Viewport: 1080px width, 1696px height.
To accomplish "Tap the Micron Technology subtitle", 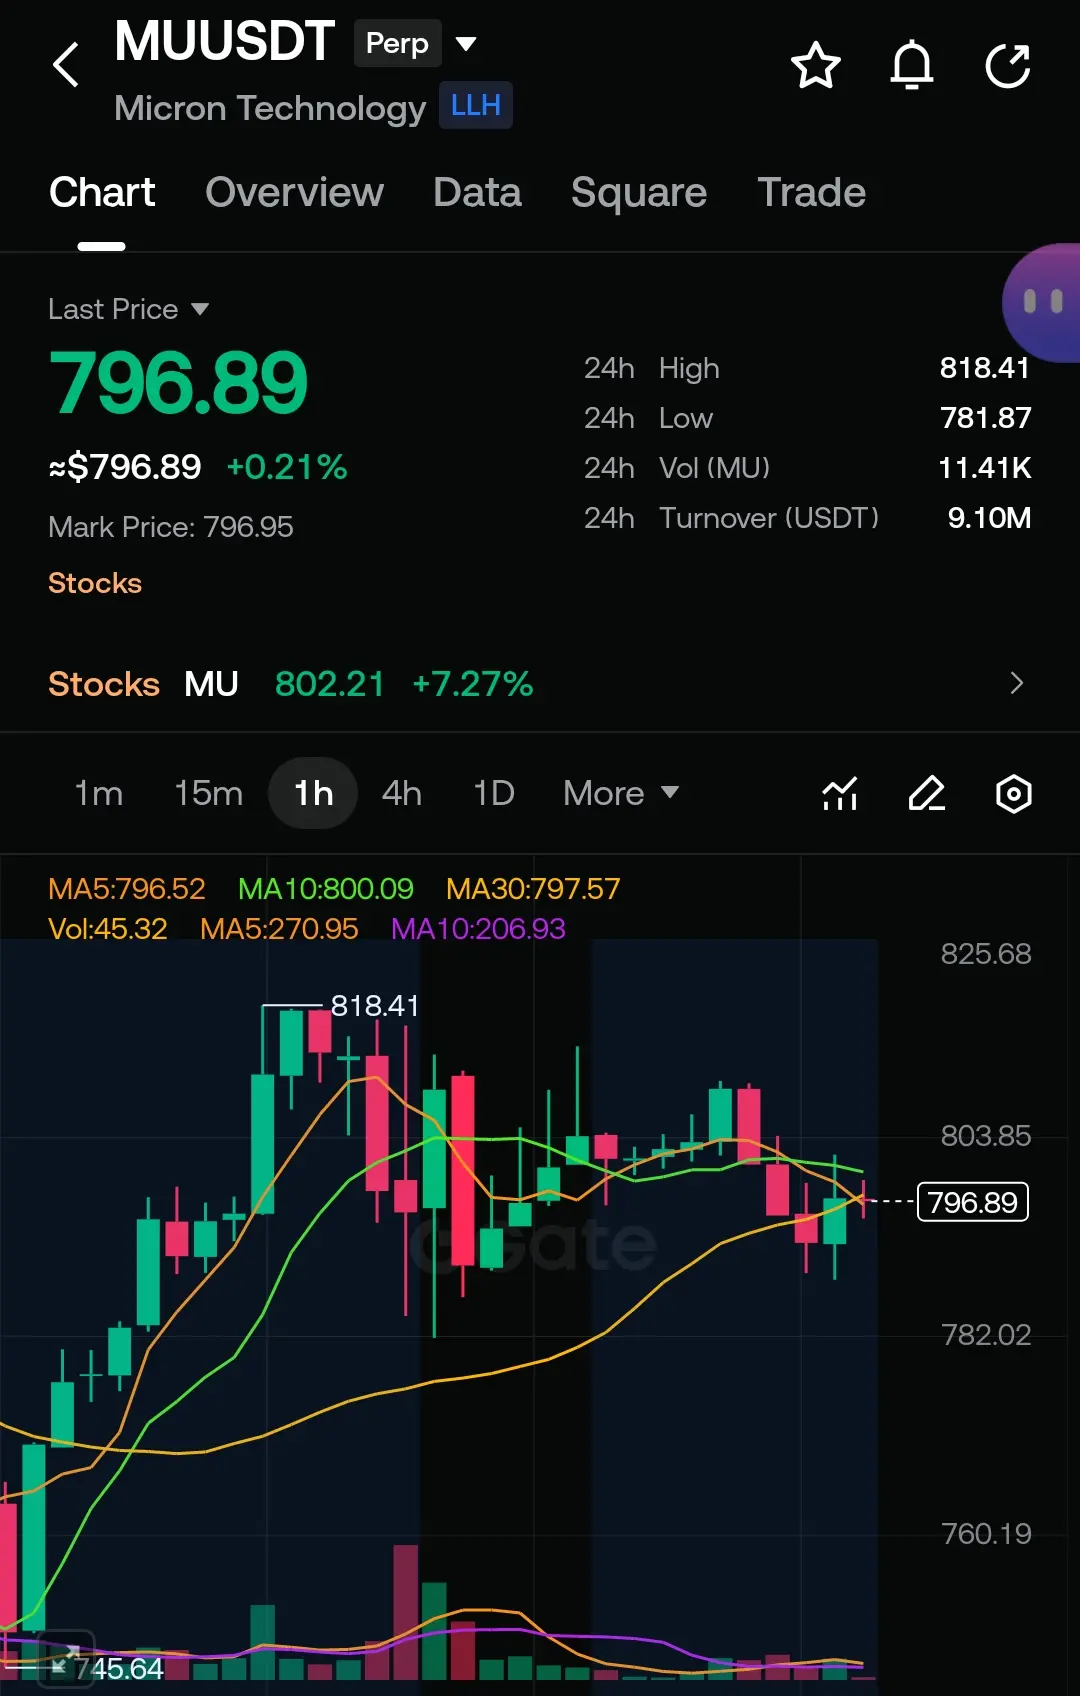I will (x=270, y=107).
